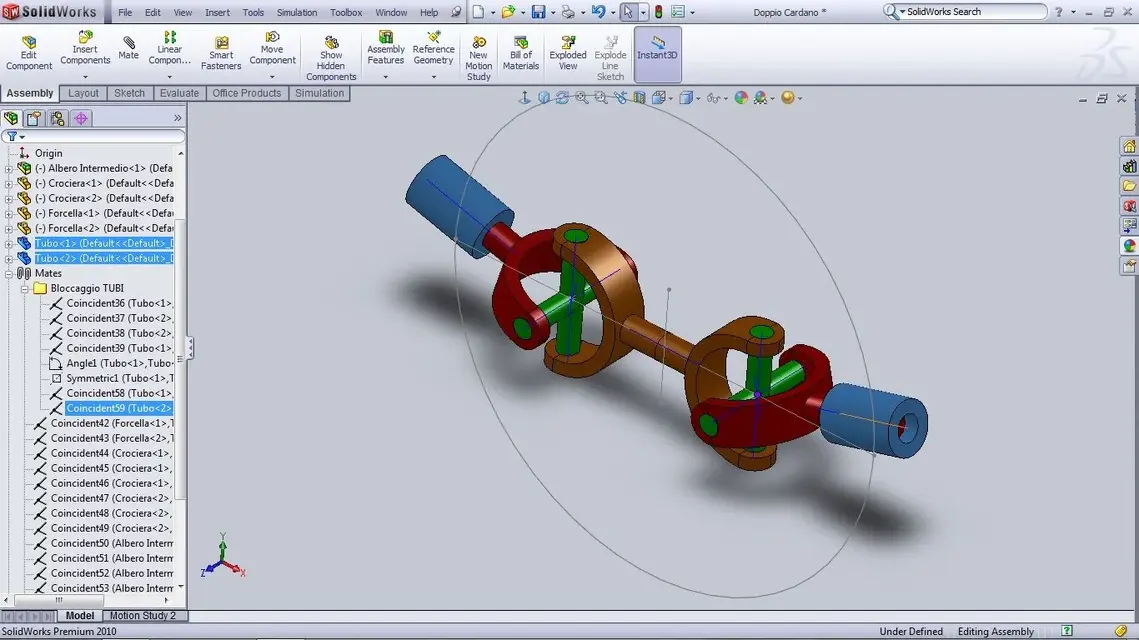Click the Zoom to Area magnifier icon

pos(601,97)
